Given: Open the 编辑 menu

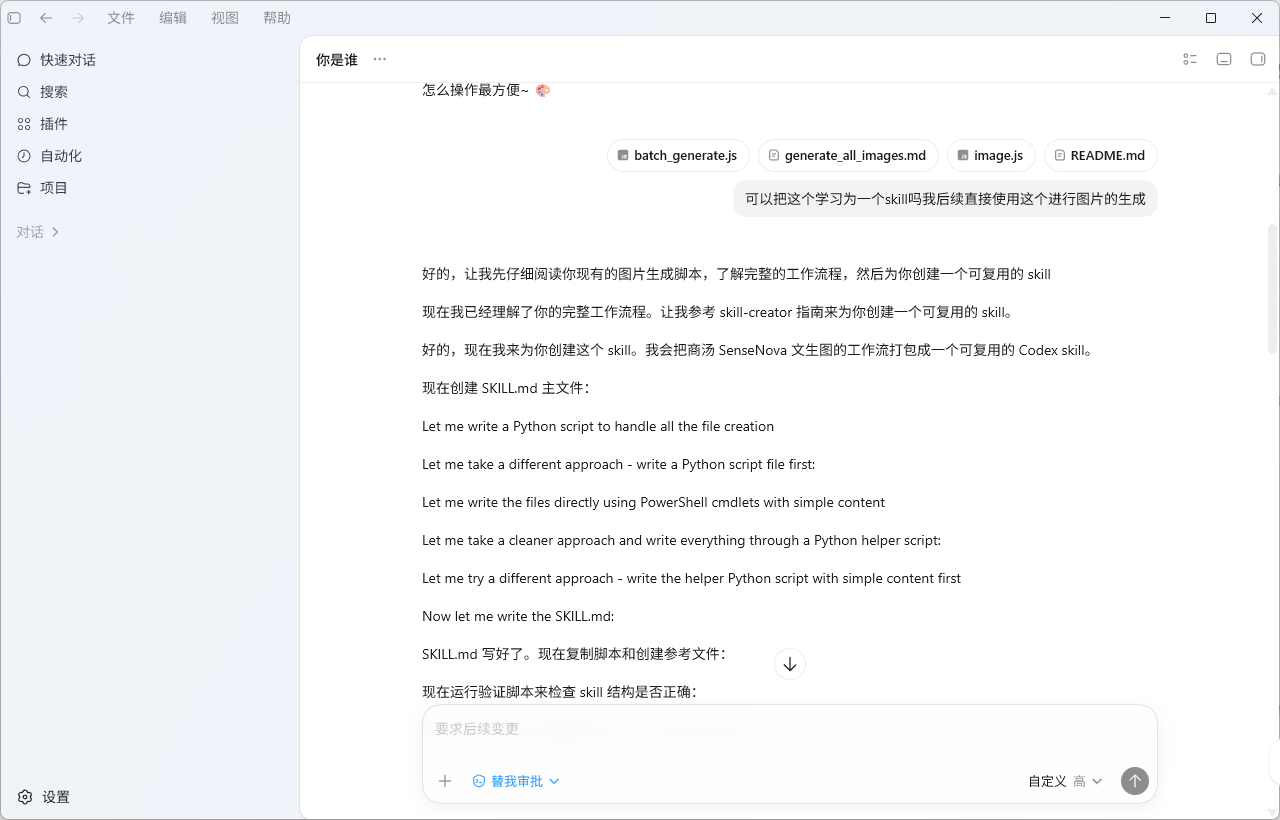Looking at the screenshot, I should point(173,18).
